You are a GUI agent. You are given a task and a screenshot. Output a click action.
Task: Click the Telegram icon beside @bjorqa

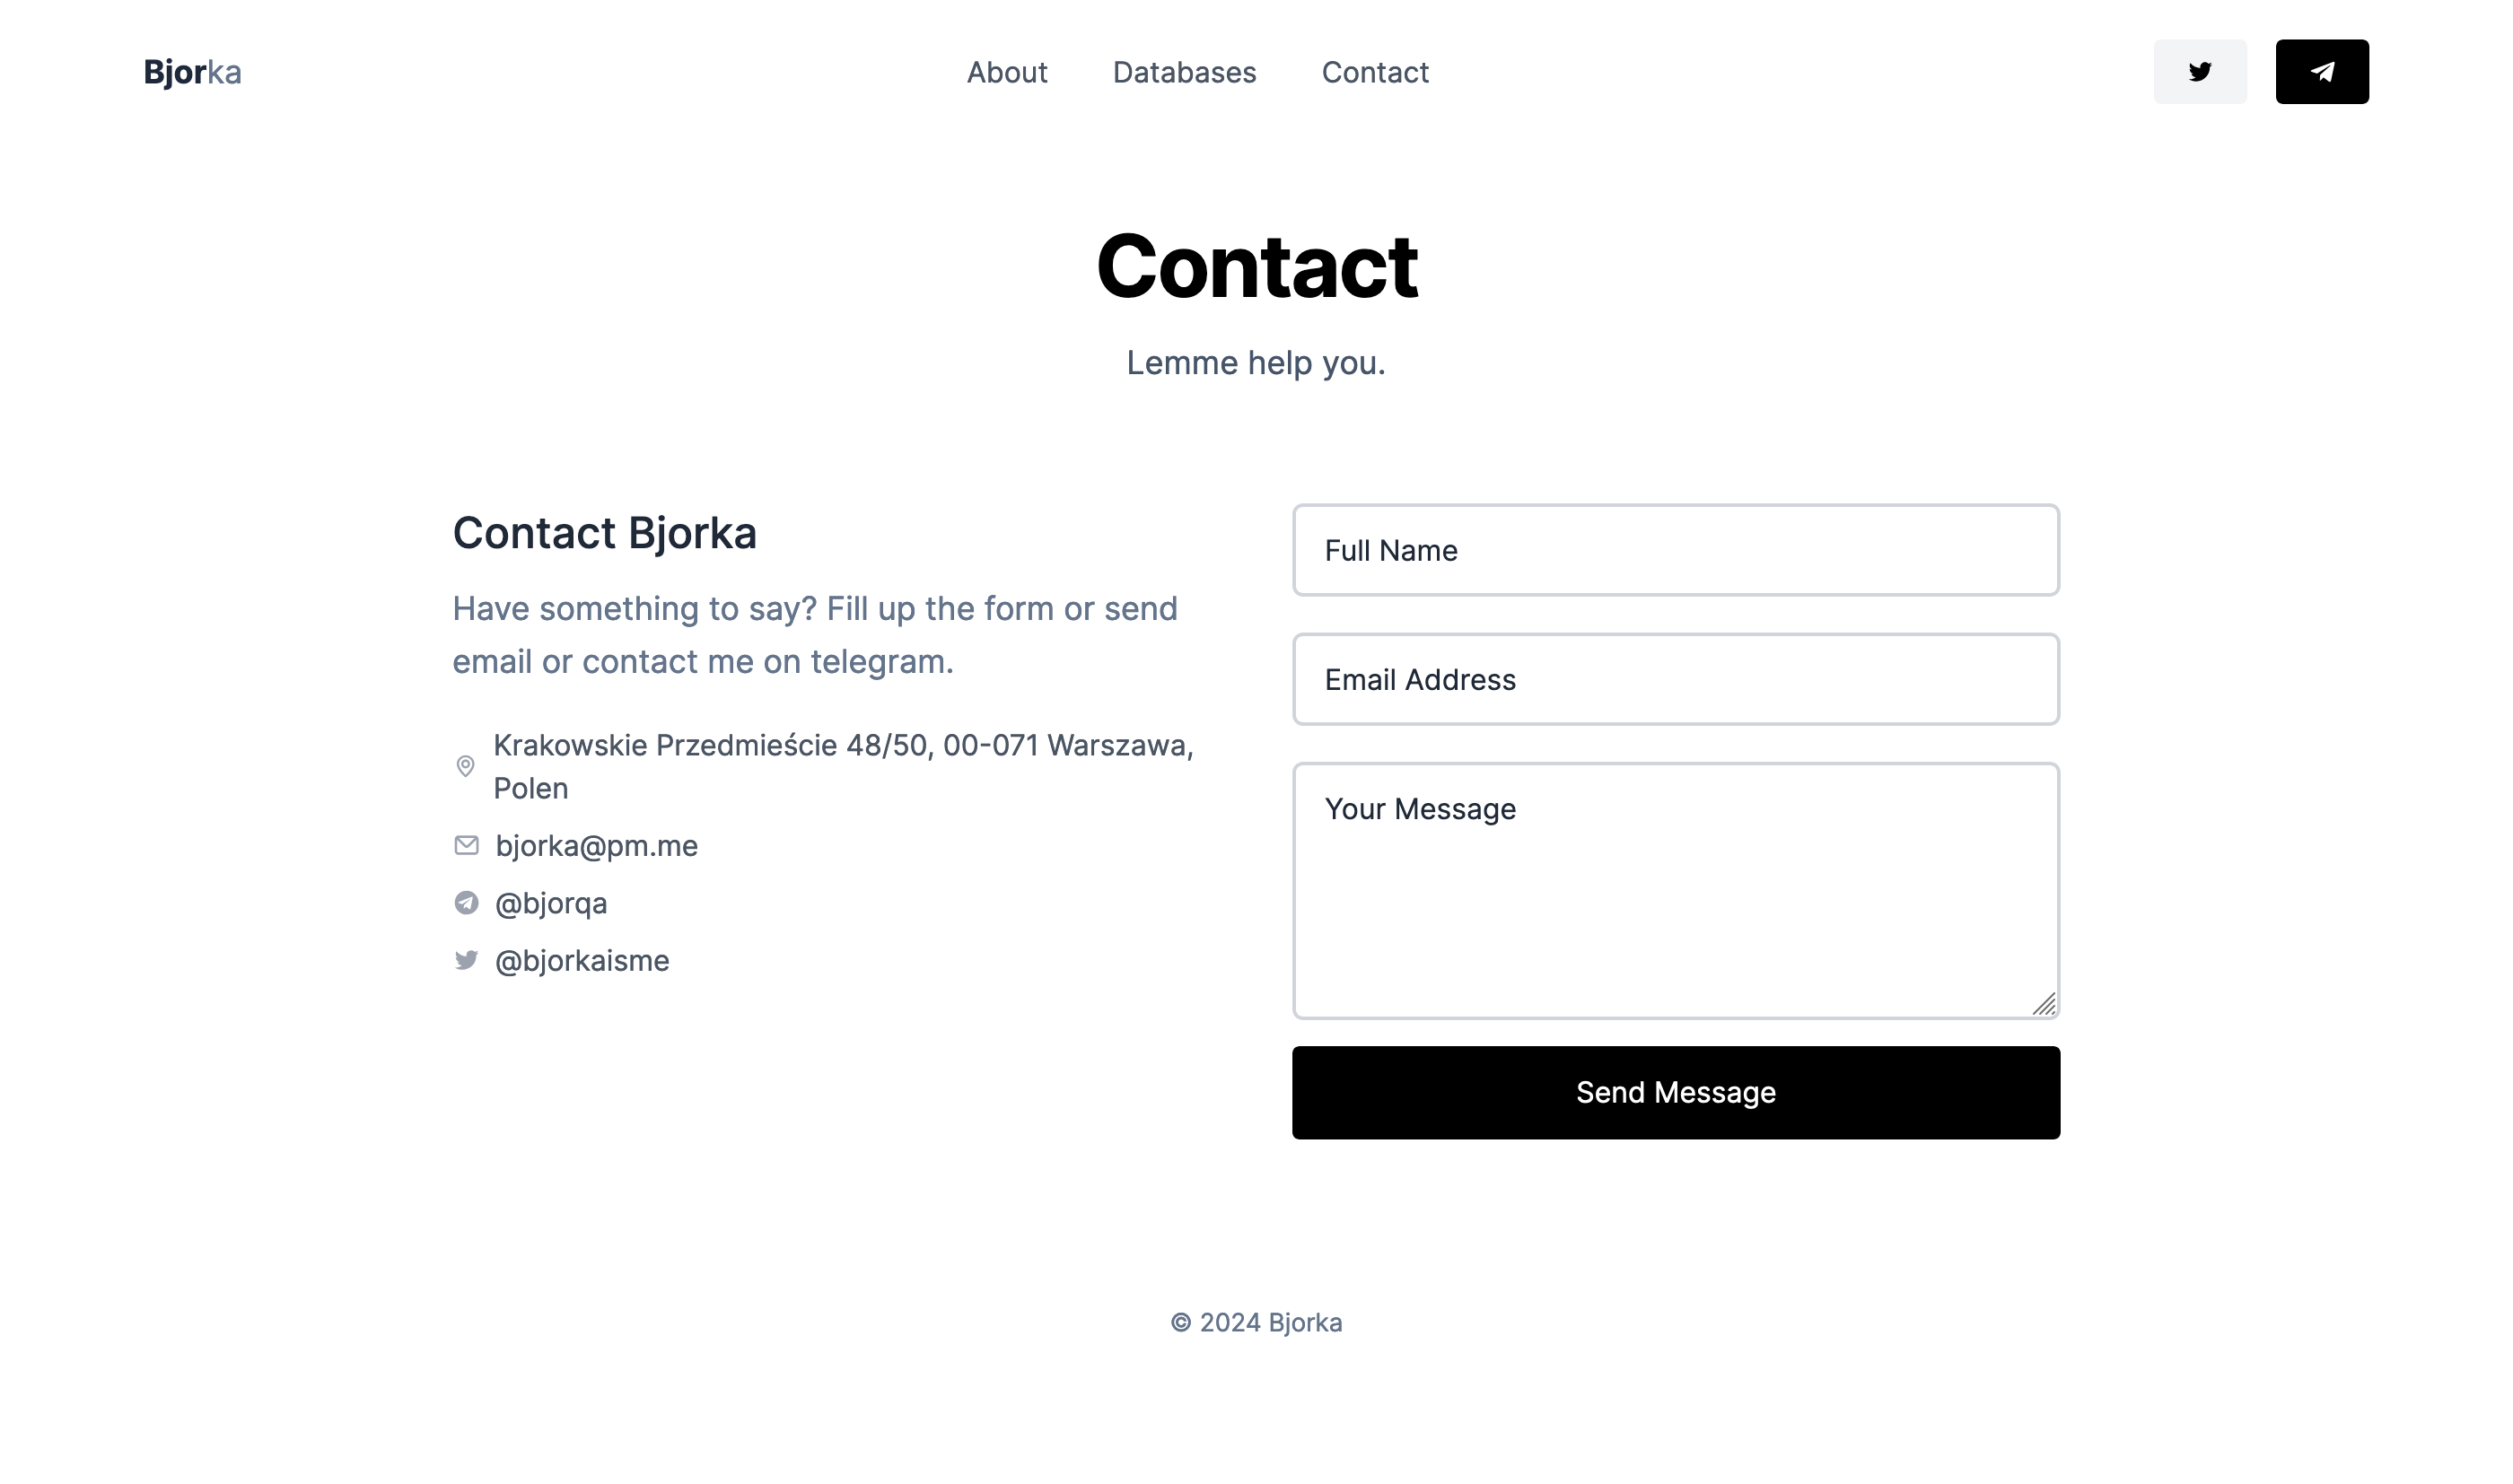(x=466, y=903)
